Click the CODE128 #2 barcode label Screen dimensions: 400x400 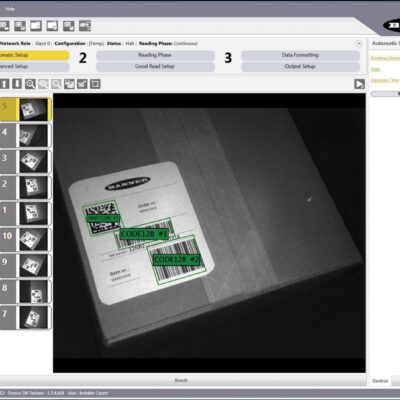(x=176, y=259)
